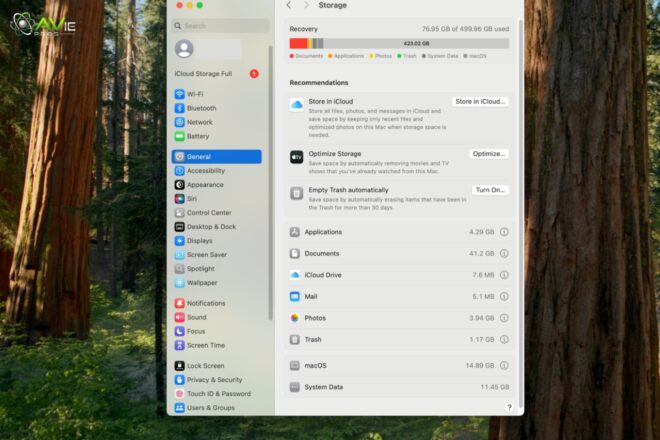Click the Trash row label
Image resolution: width=660 pixels, height=440 pixels.
[x=313, y=339]
